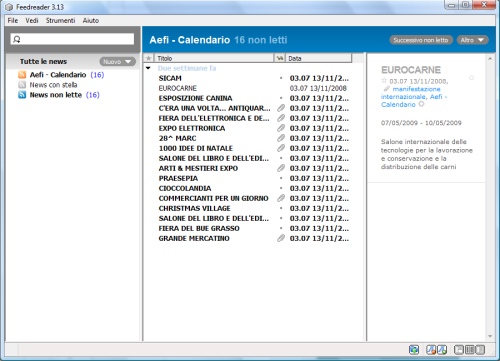Viewport: 500px width, 361px height.
Task: Open the Altro dropdown
Action: pos(472,40)
